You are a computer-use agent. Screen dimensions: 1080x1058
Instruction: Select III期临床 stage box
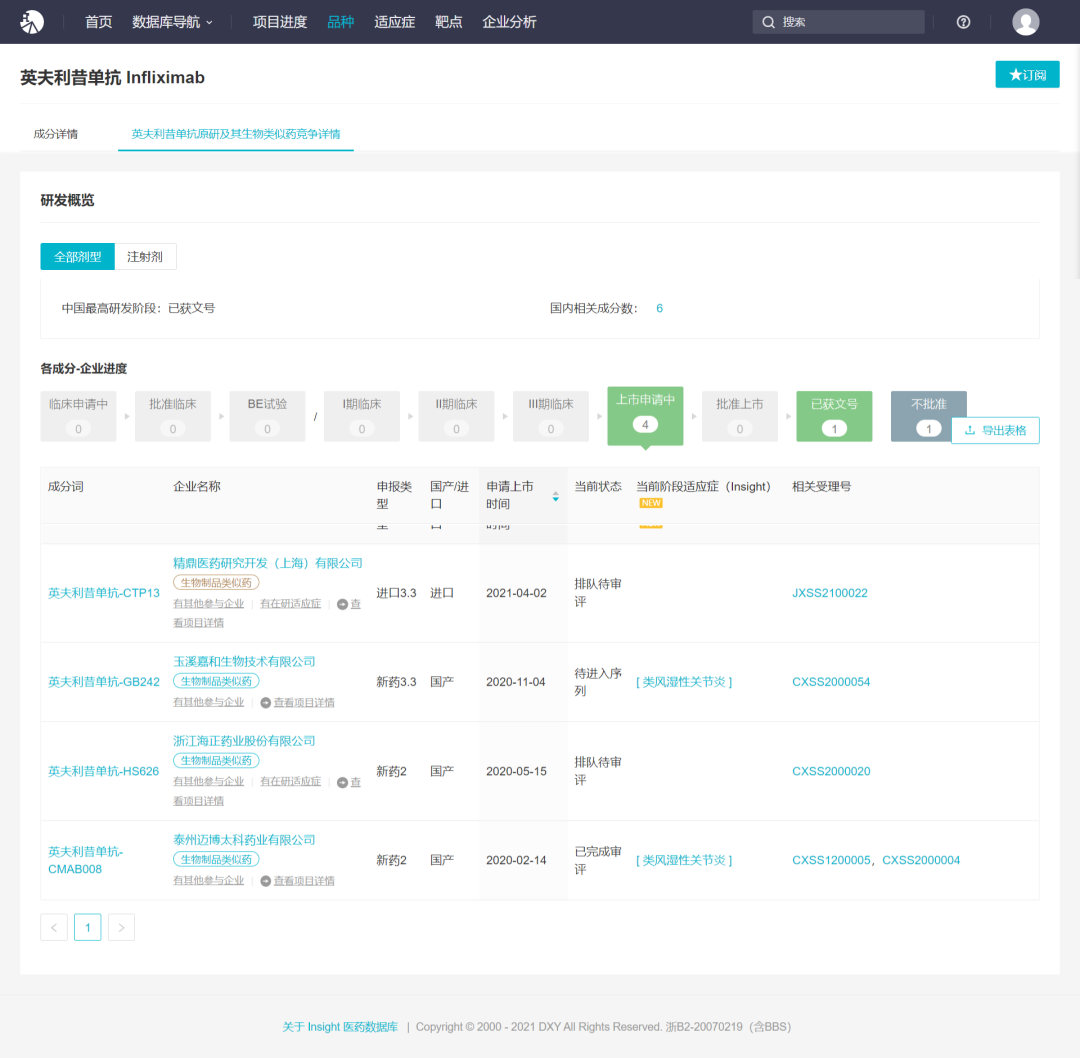(x=551, y=416)
